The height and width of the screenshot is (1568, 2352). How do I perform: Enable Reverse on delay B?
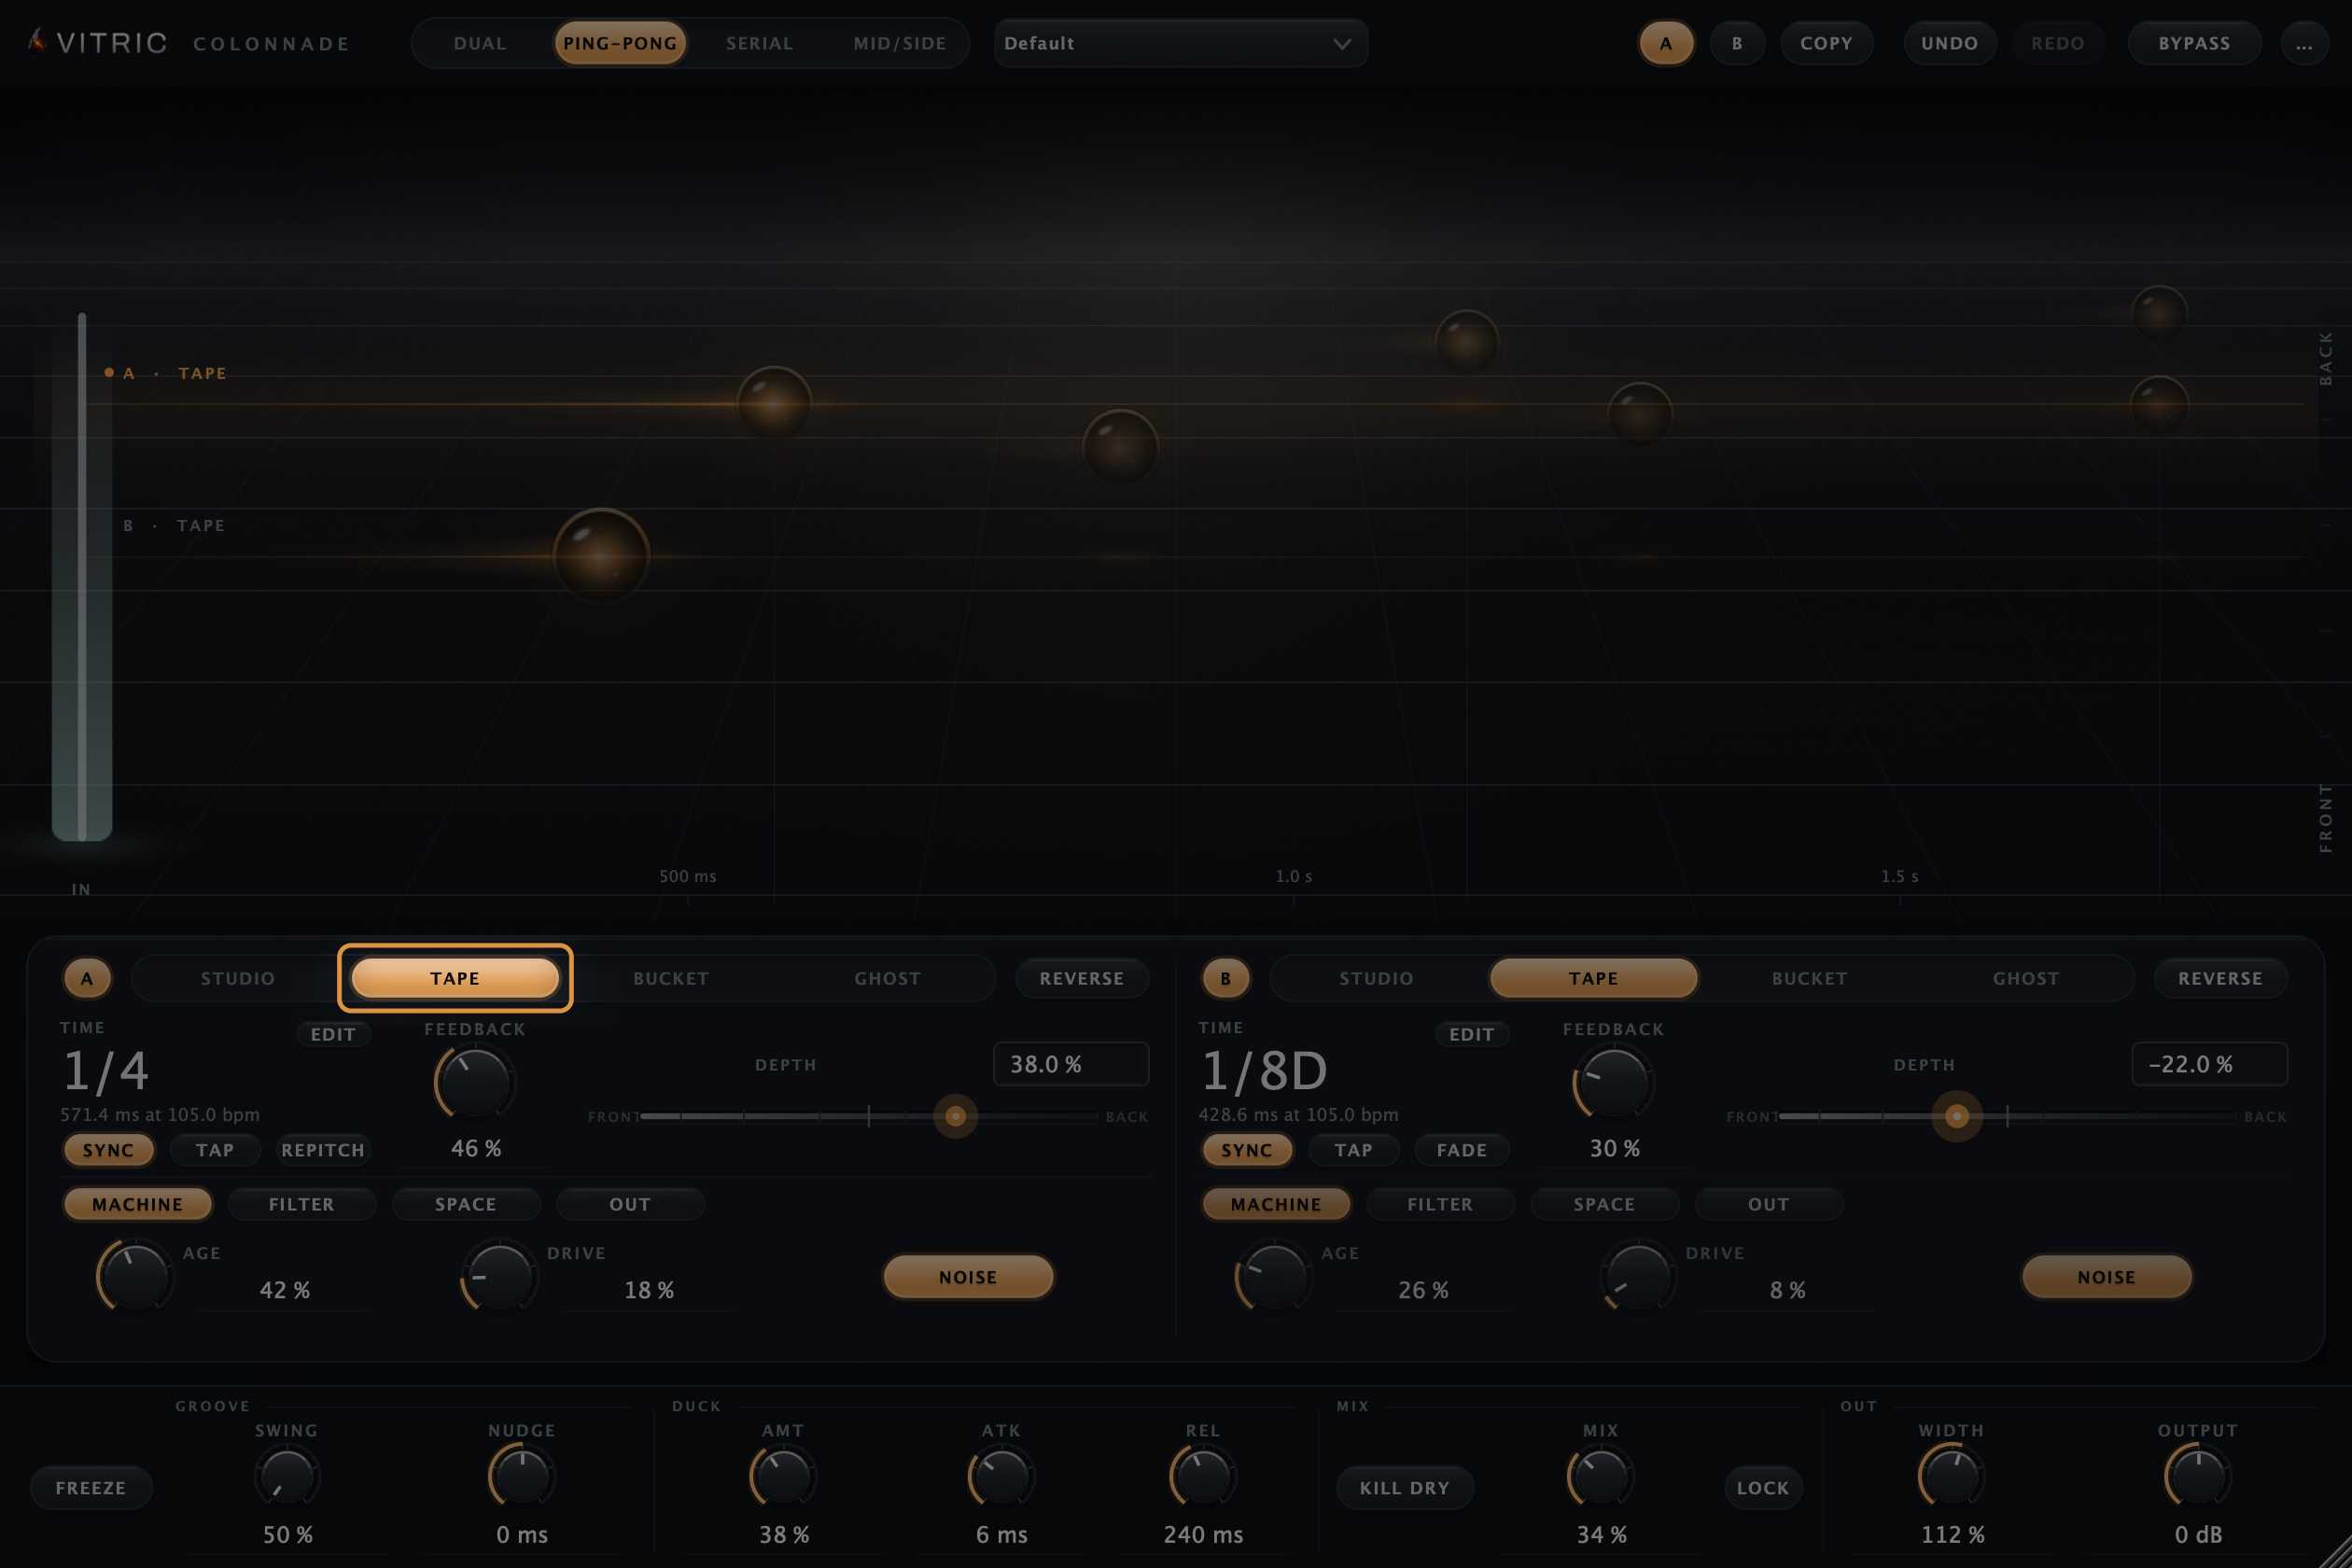[2220, 978]
